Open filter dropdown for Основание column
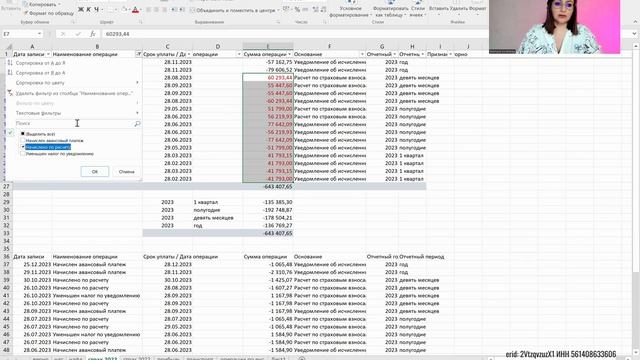Image resolution: width=640 pixels, height=360 pixels. click(x=362, y=54)
